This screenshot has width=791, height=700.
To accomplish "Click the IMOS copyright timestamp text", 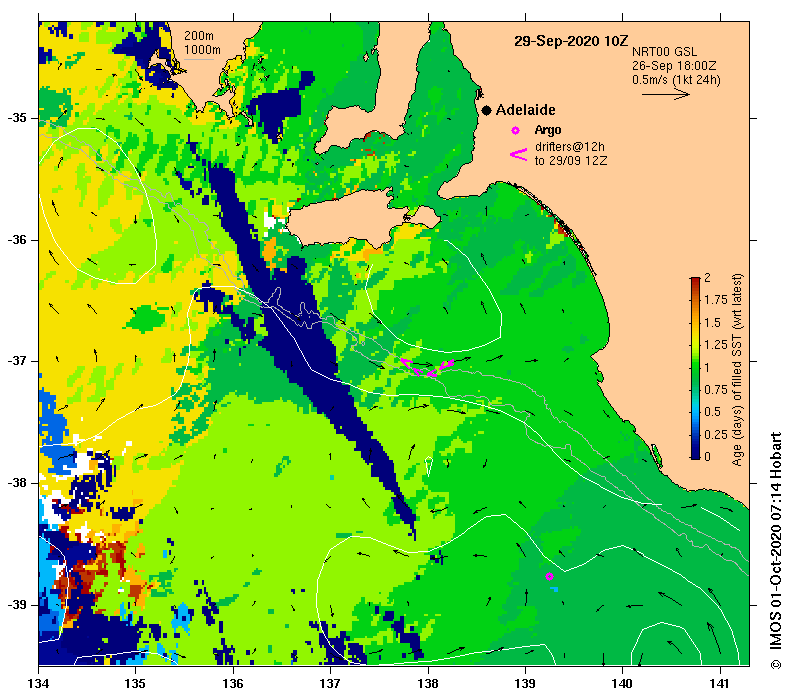I will (775, 551).
